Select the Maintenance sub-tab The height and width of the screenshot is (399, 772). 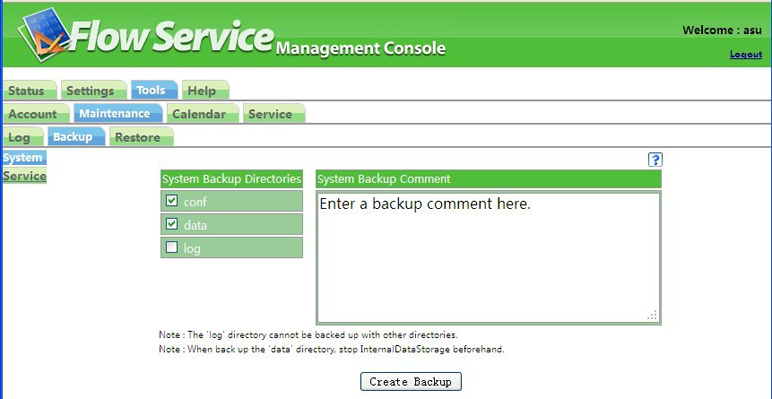tap(118, 113)
